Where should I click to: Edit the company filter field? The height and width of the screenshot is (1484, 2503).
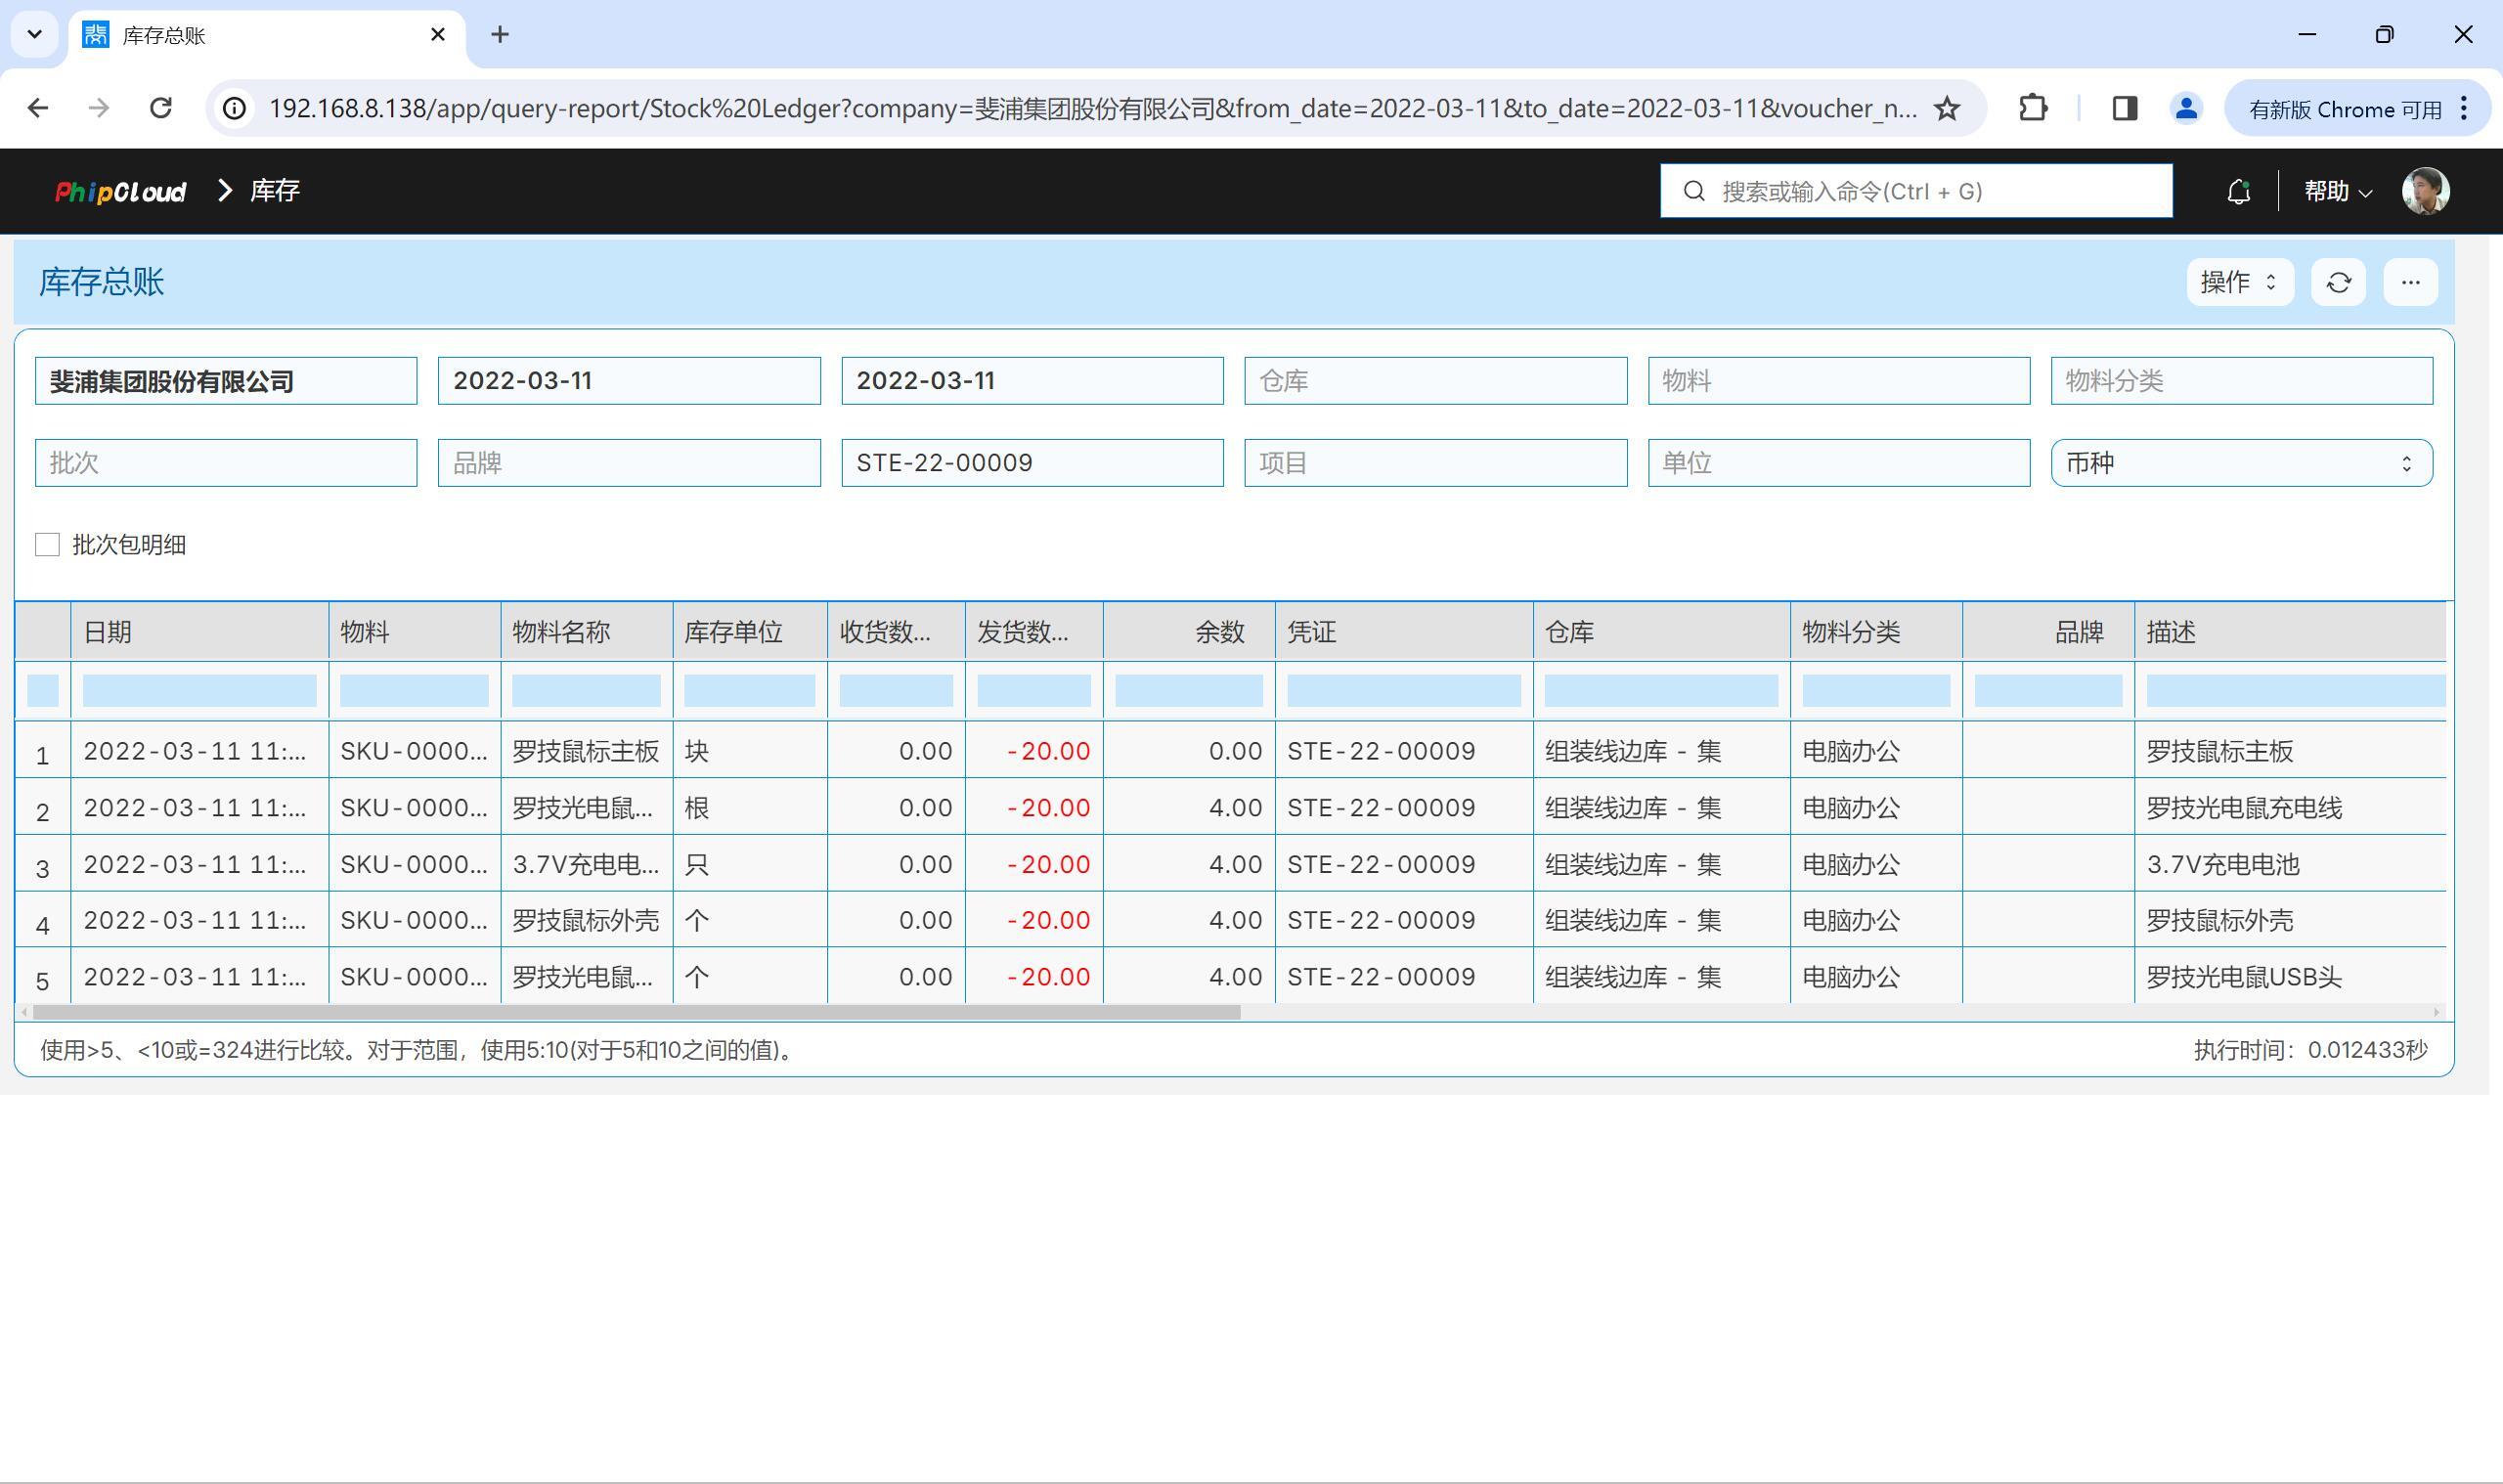coord(226,381)
